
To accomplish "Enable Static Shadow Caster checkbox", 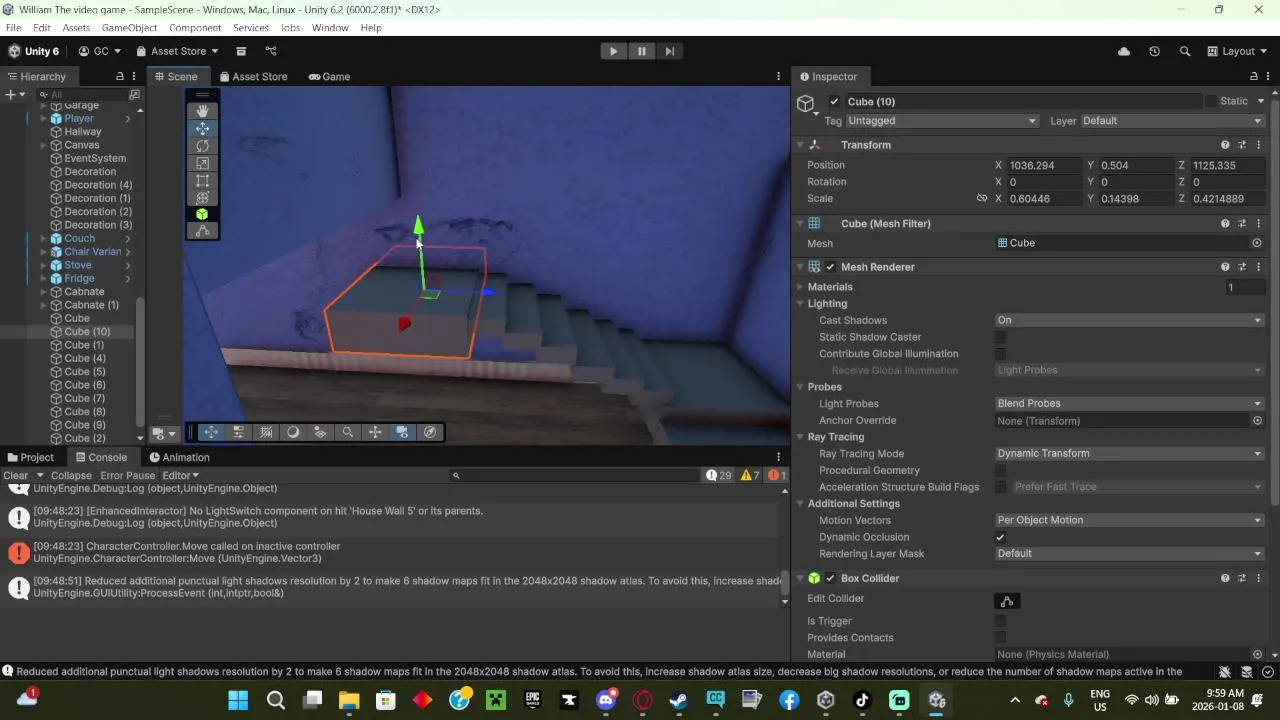I will click(x=1000, y=337).
